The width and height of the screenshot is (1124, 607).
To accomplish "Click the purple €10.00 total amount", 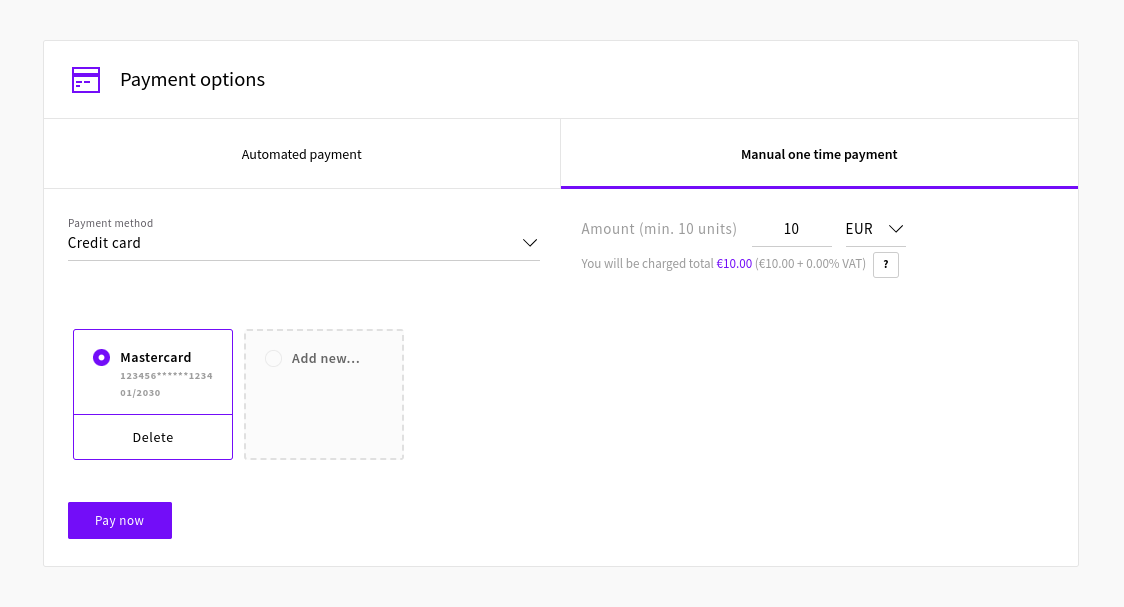I will point(734,264).
